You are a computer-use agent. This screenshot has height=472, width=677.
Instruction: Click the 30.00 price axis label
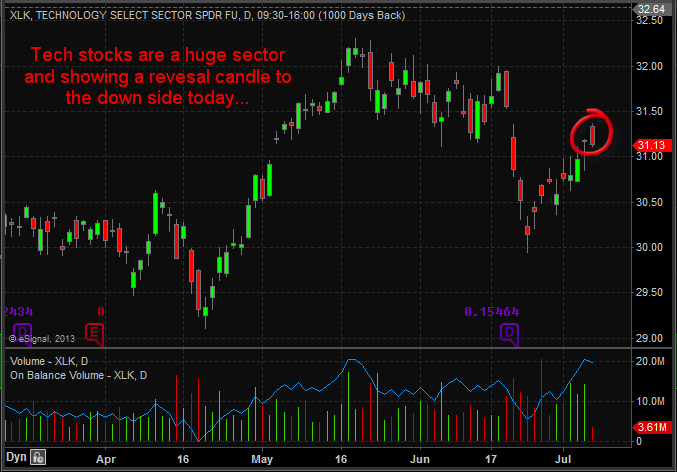[x=649, y=247]
